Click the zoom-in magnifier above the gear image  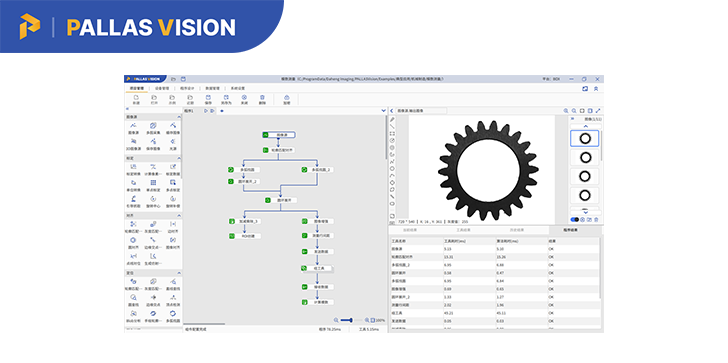pyautogui.click(x=566, y=111)
